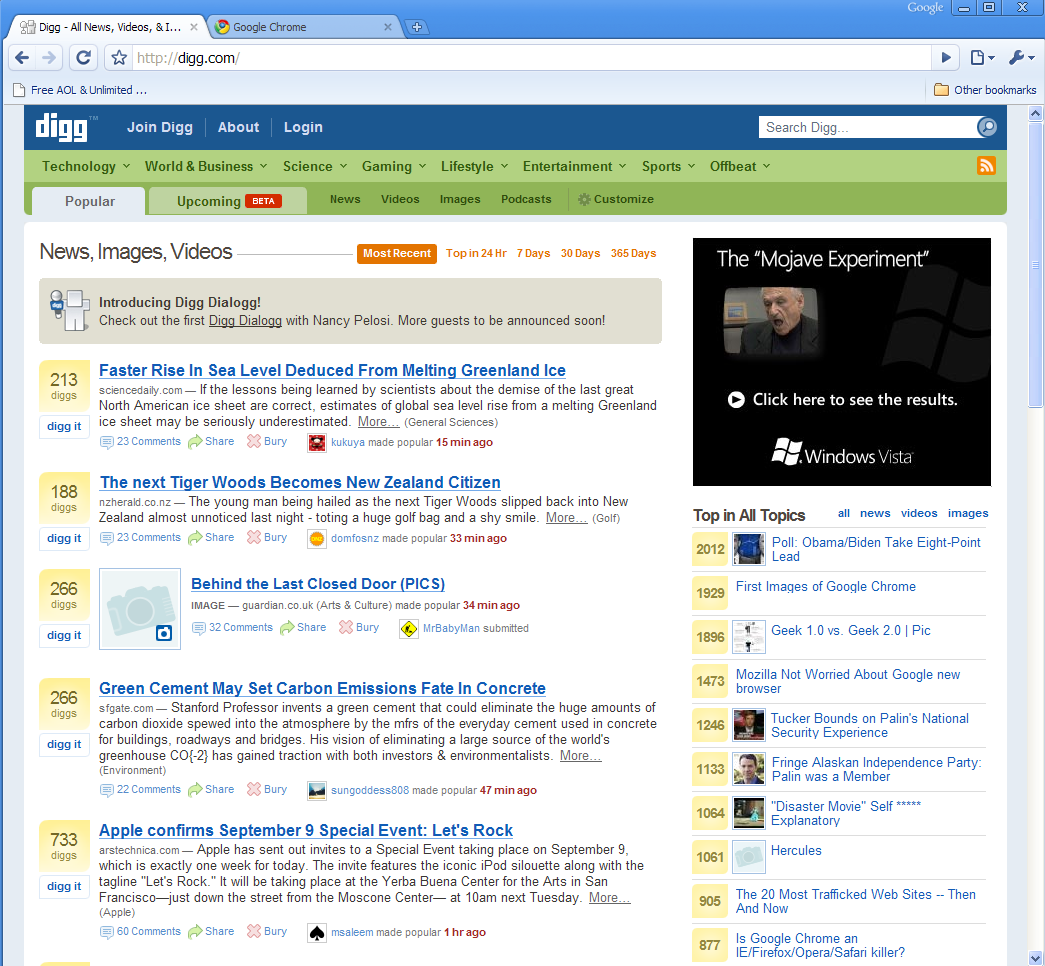Open sungoddess808's user avatar
Image resolution: width=1045 pixels, height=966 pixels.
pos(317,791)
